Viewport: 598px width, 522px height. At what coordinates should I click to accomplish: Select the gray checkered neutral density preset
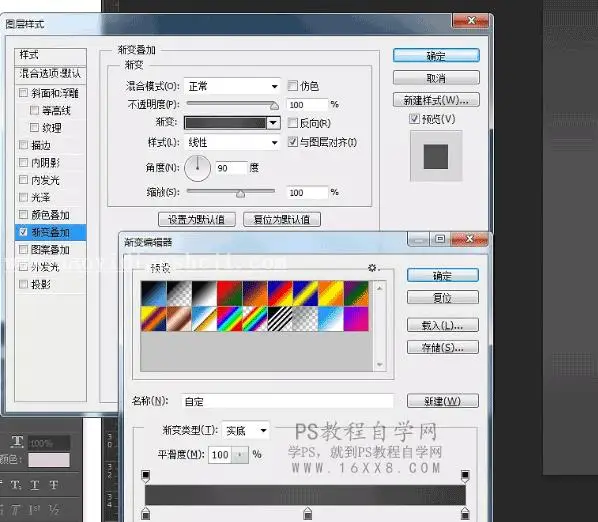point(305,319)
